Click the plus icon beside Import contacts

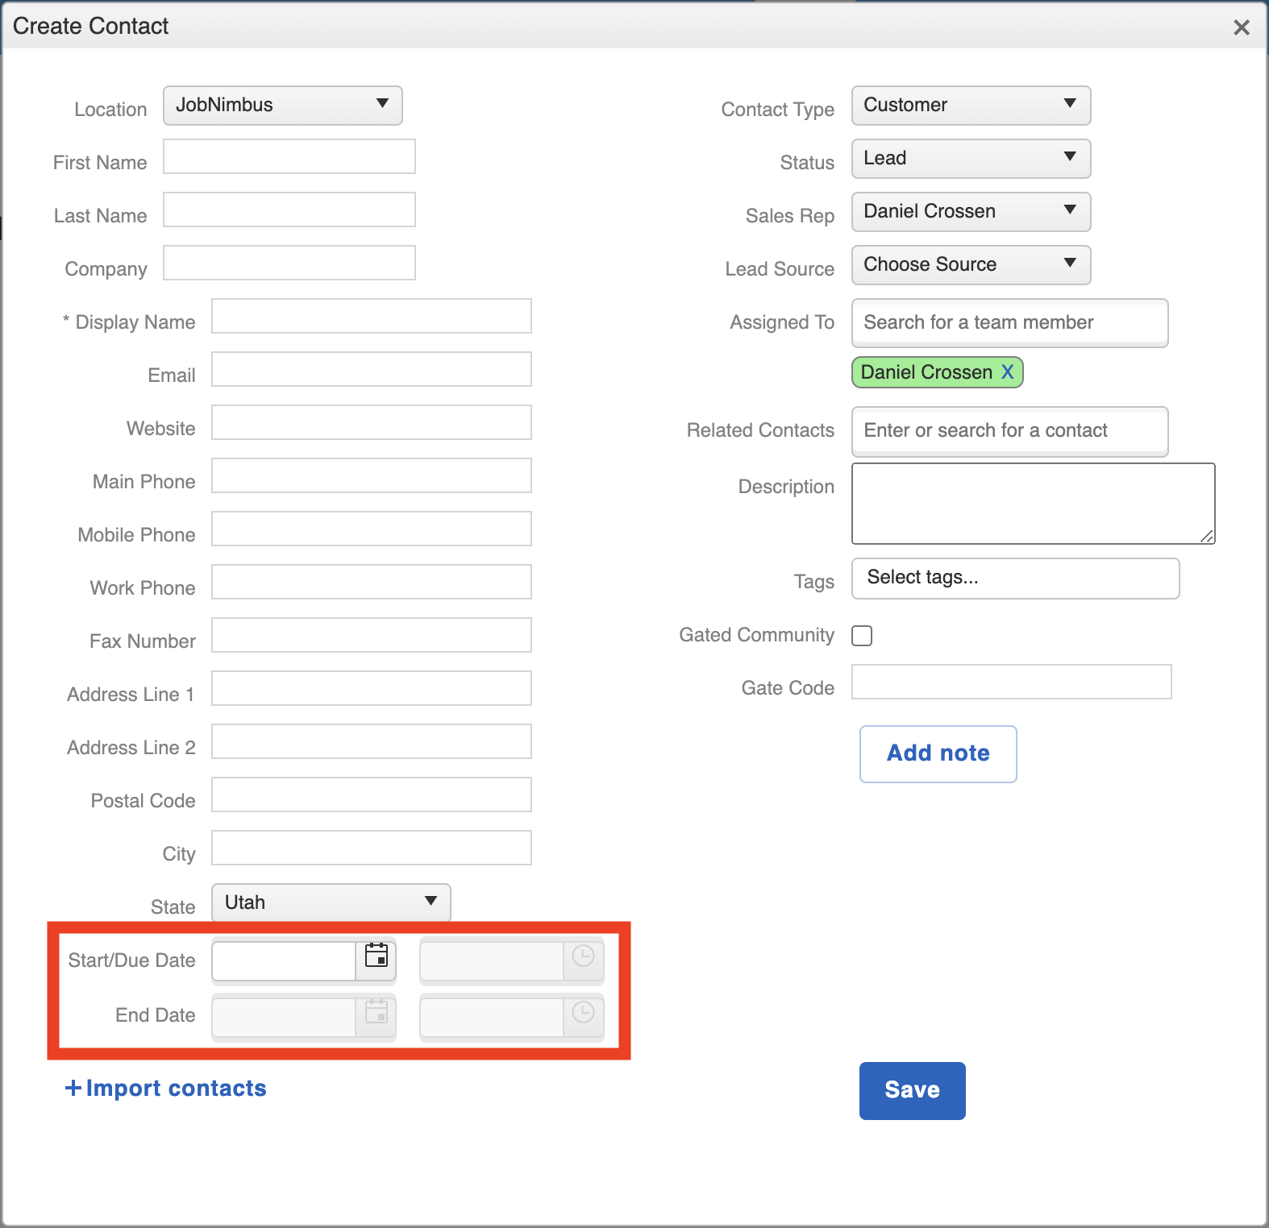pyautogui.click(x=73, y=1088)
